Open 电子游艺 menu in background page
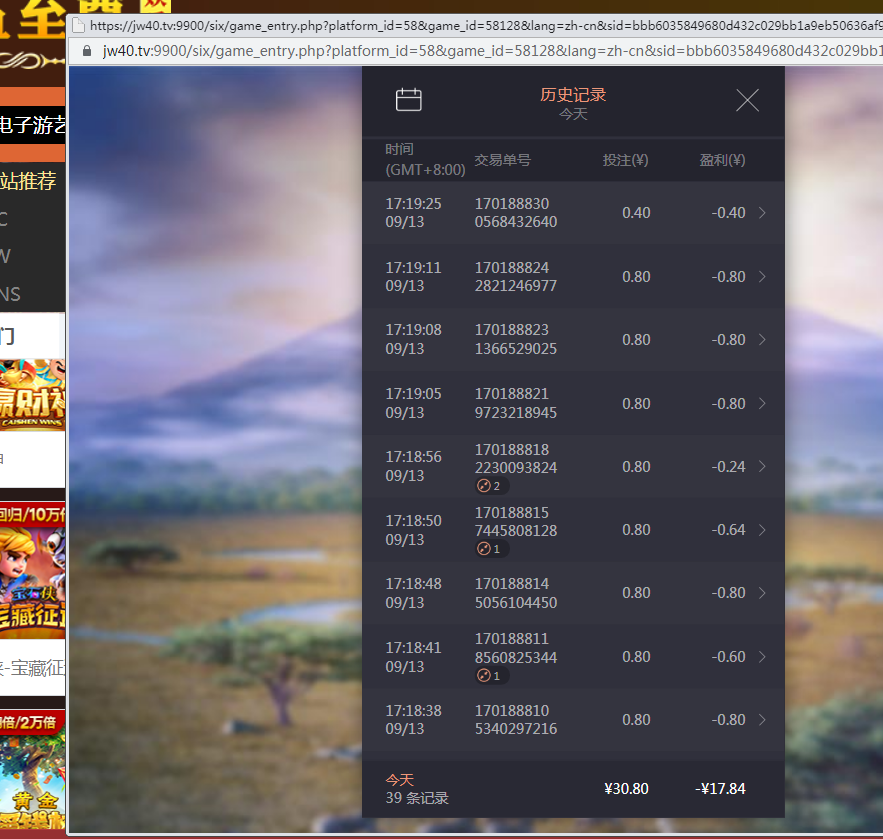883x839 pixels. [33, 124]
